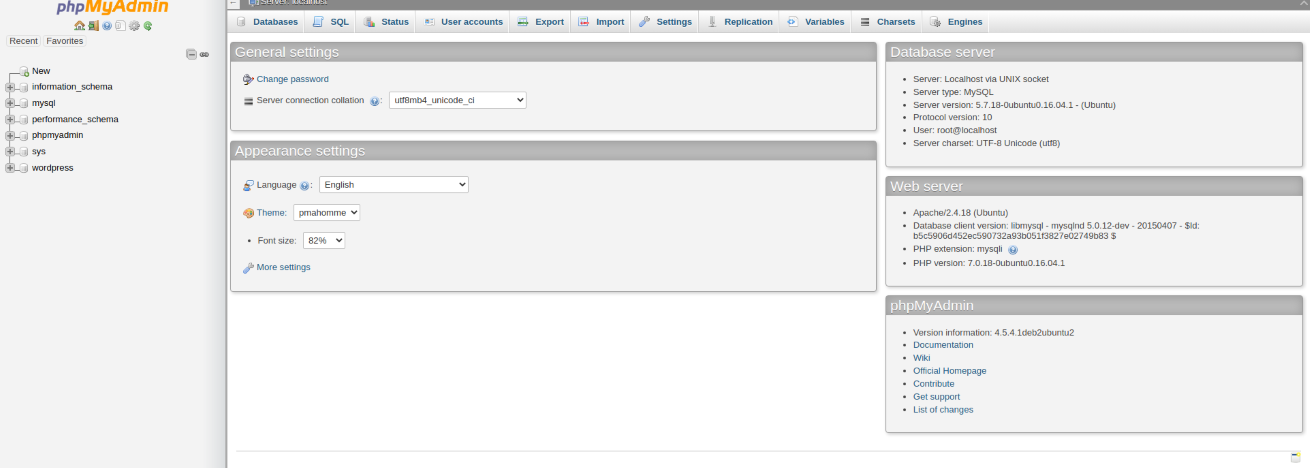Screen dimensions: 1310x468
Task: Select the performance_schema database name
Action: pos(75,119)
